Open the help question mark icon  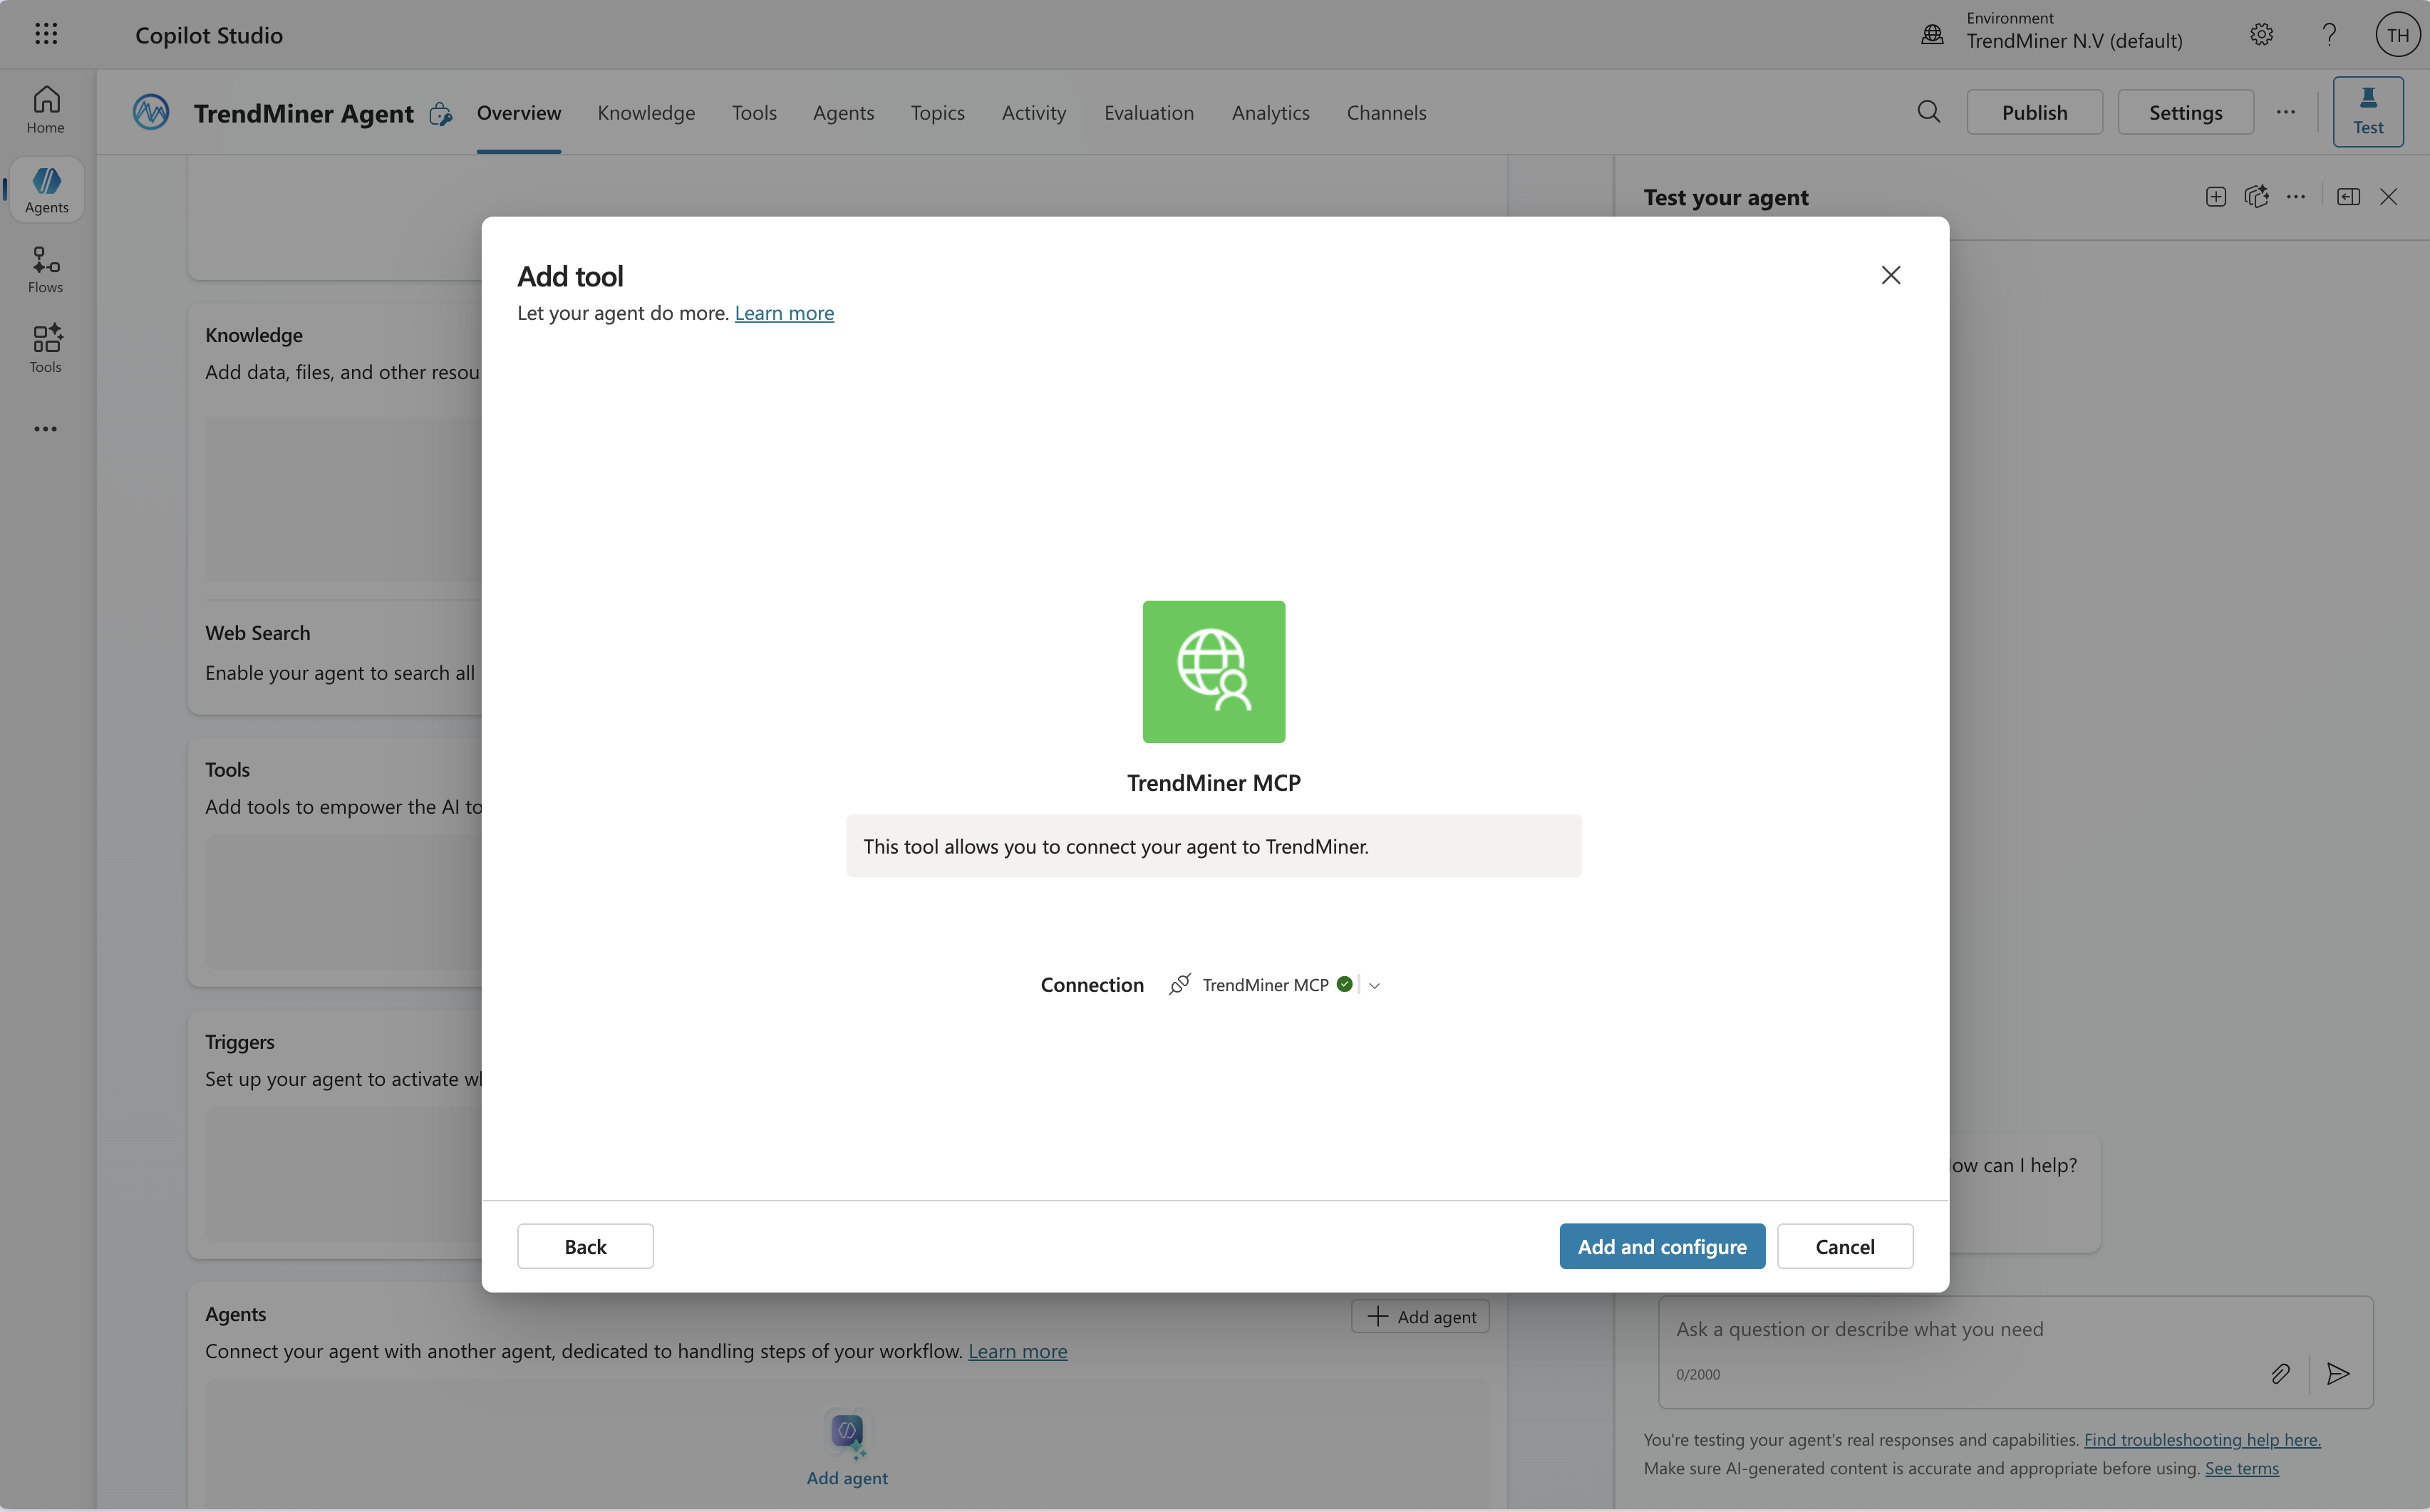click(x=2330, y=35)
